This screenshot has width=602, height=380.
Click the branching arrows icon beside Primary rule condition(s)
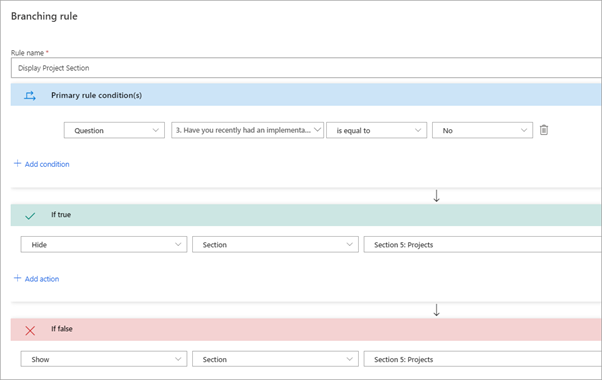coord(30,96)
